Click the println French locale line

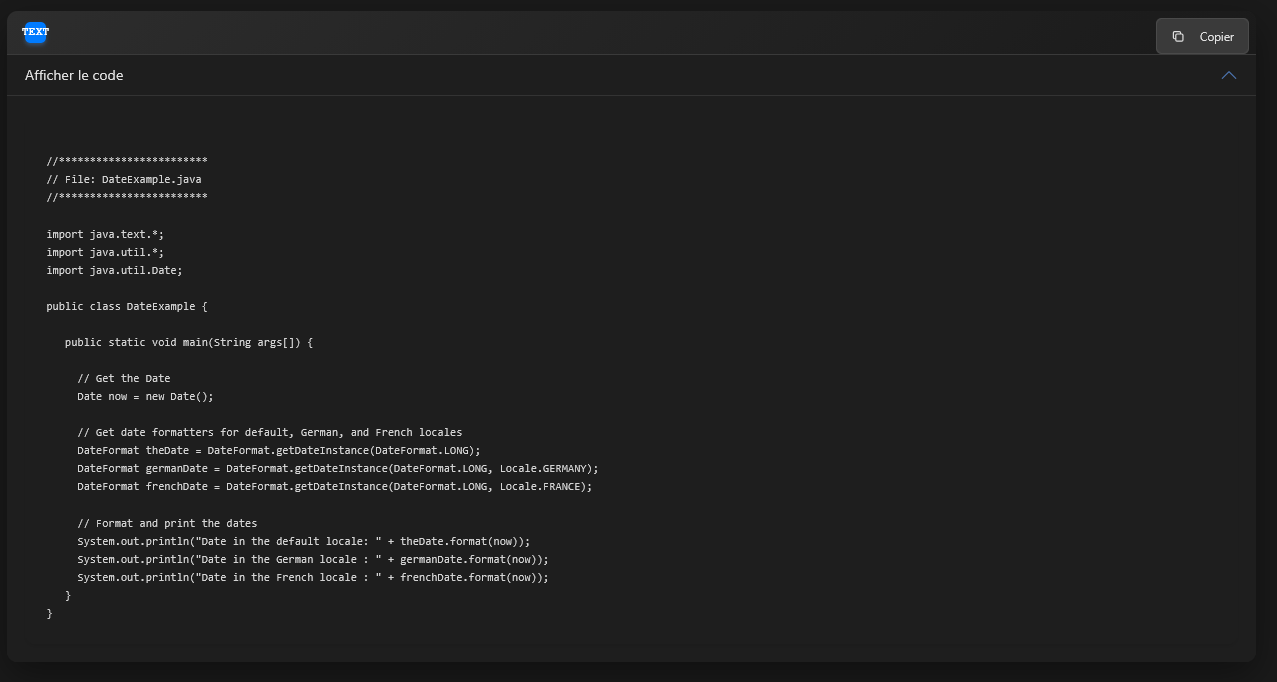click(x=313, y=578)
